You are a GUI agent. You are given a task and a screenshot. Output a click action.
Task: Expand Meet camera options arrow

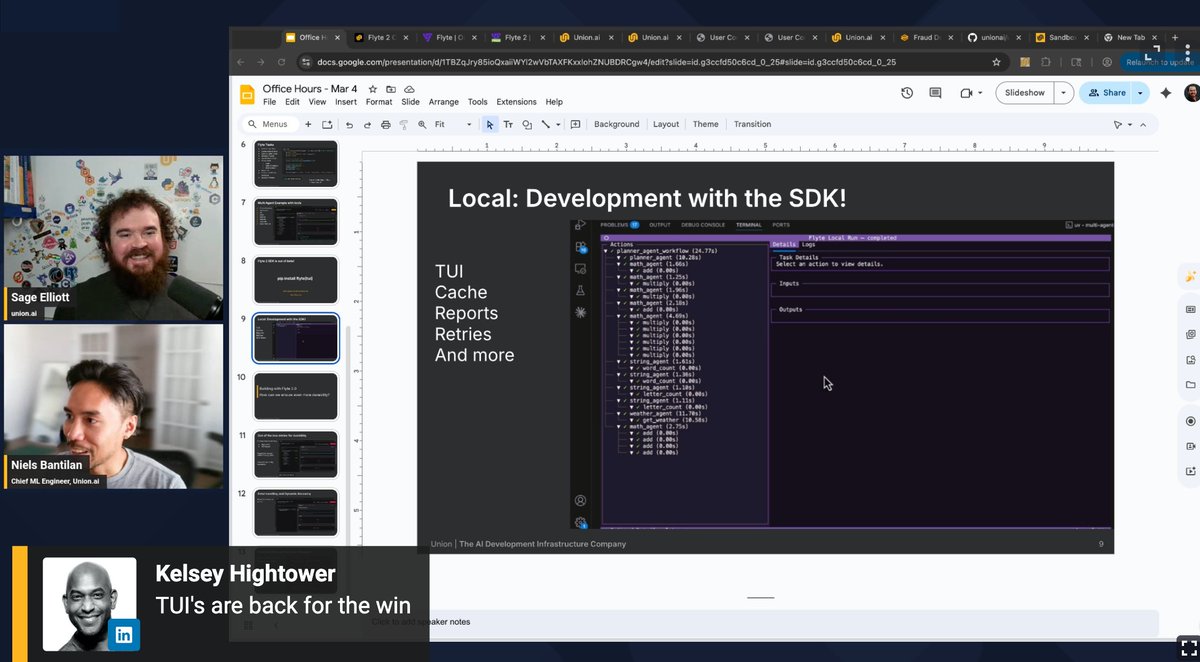coord(980,93)
